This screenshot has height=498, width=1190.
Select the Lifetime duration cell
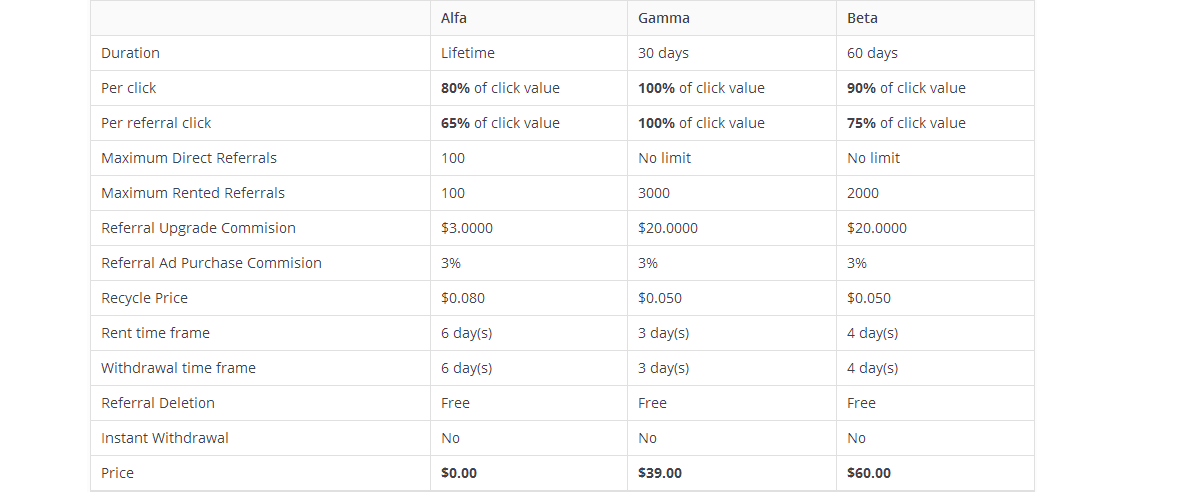468,53
